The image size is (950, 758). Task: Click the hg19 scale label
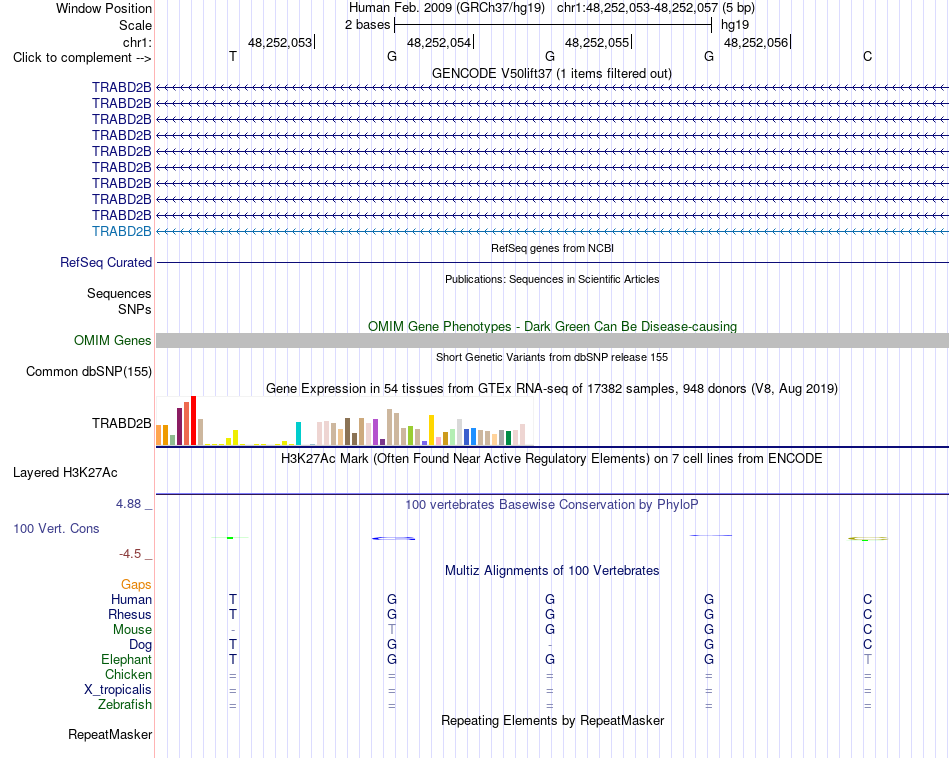(735, 25)
